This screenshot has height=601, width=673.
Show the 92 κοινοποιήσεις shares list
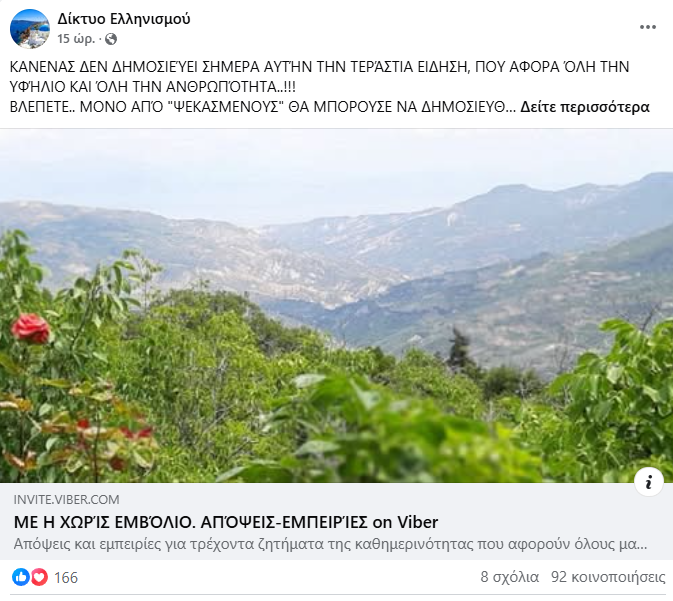click(x=608, y=577)
